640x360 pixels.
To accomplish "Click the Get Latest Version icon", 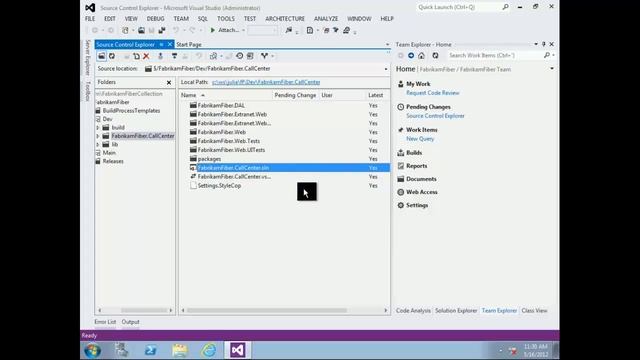I will pyautogui.click(x=160, y=56).
